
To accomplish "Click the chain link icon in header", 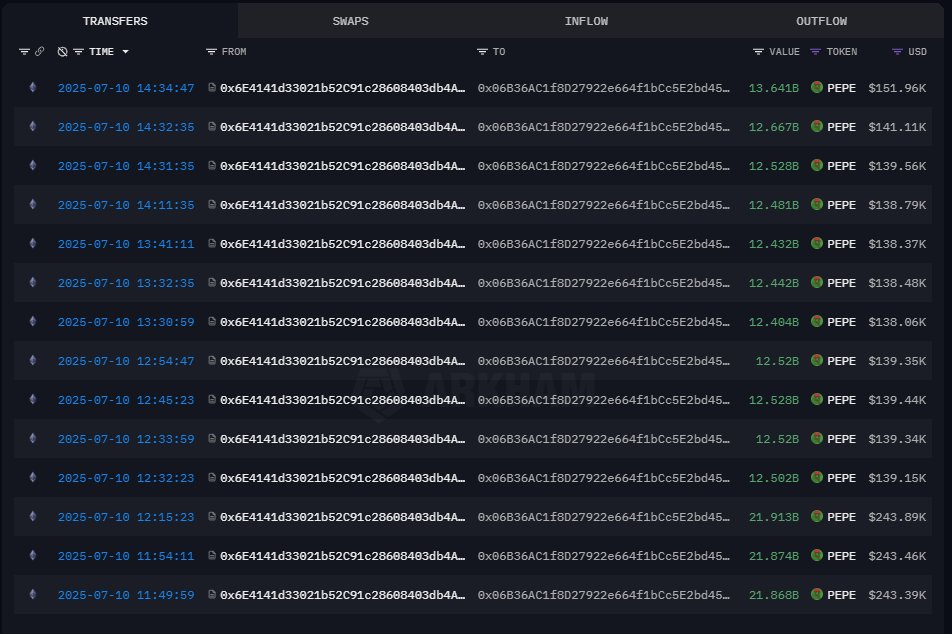I will pos(39,52).
